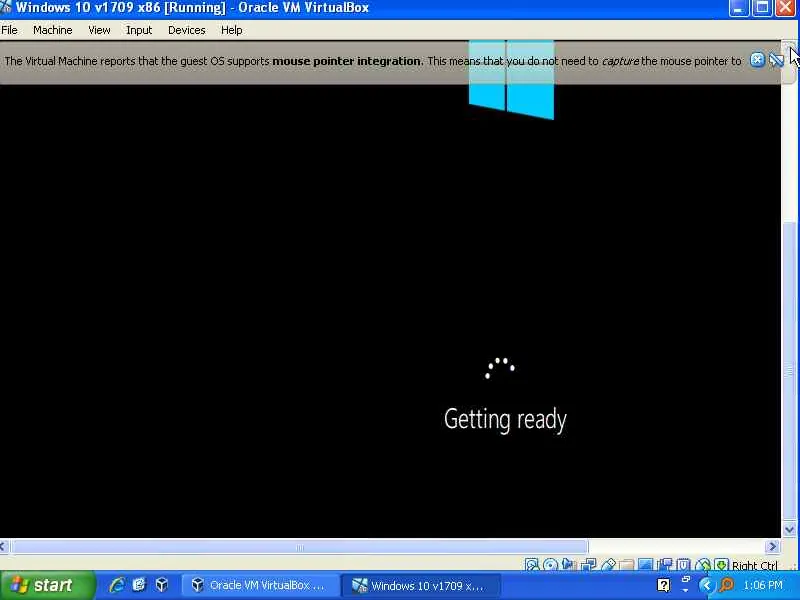
Task: Click the vertical scrollbar down arrow
Action: (x=789, y=530)
